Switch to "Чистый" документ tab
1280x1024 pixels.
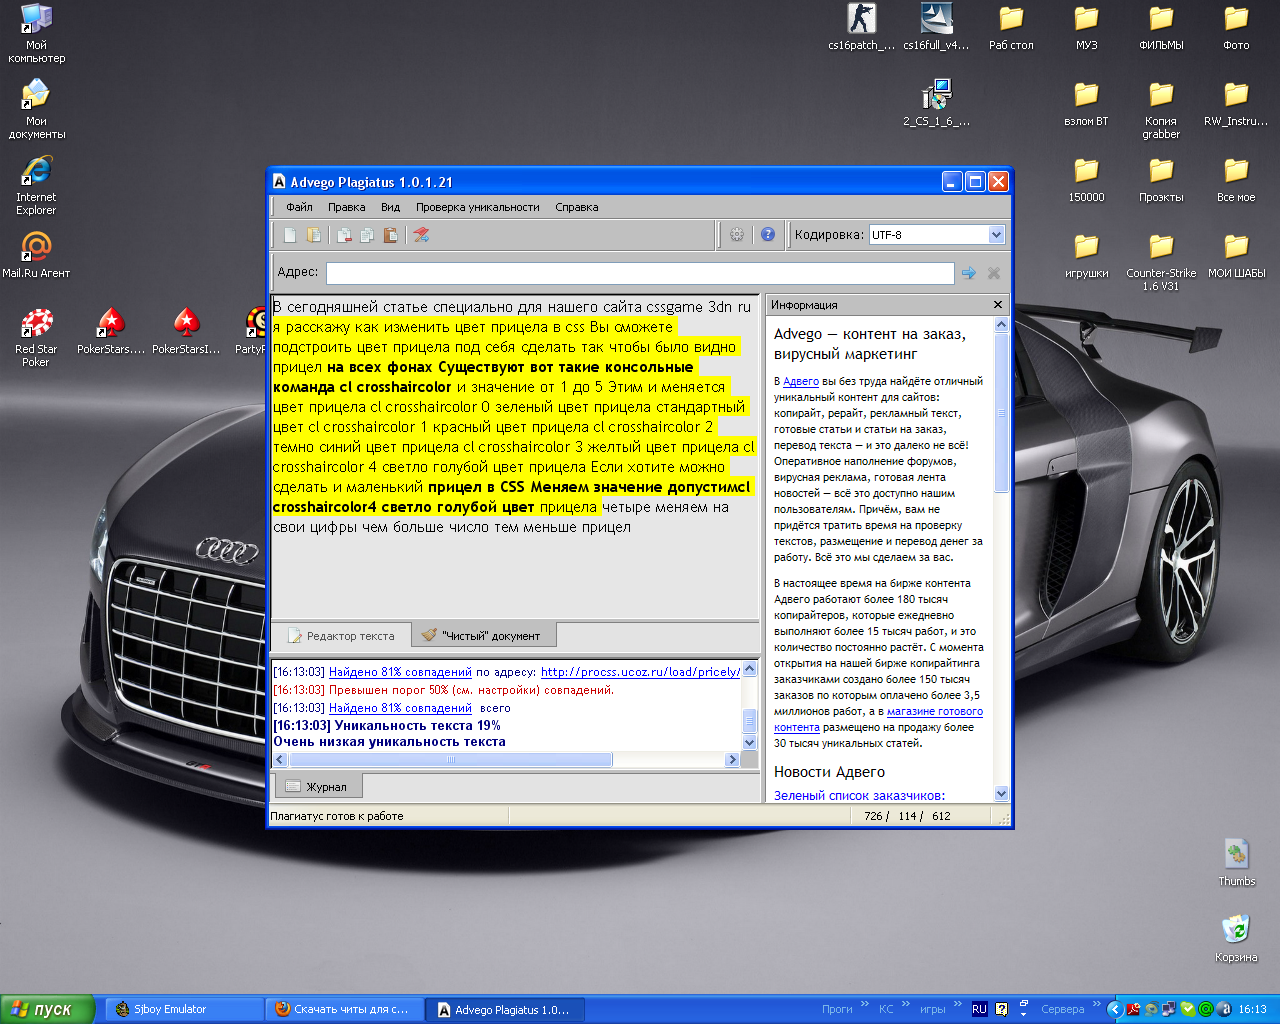[482, 635]
